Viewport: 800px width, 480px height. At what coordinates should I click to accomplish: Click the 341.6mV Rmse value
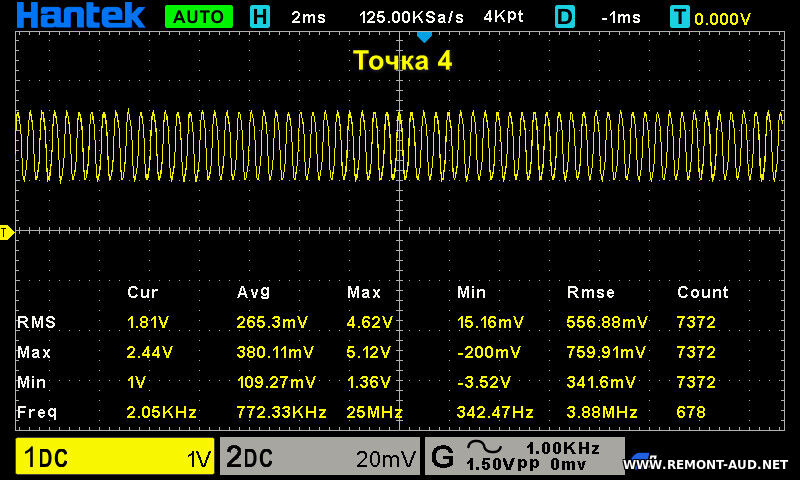[x=601, y=383]
